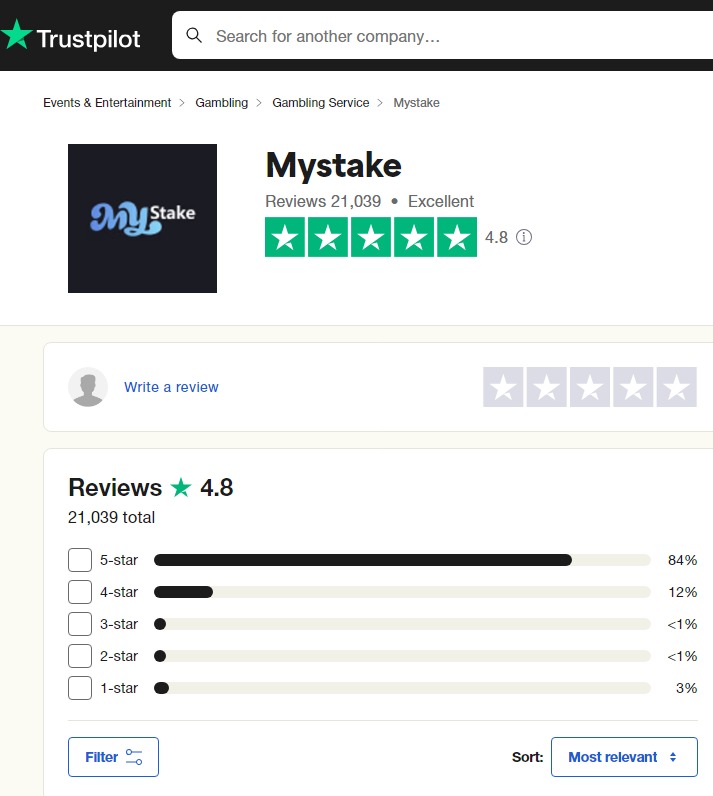Check the 4-star filter checkbox

(80, 592)
